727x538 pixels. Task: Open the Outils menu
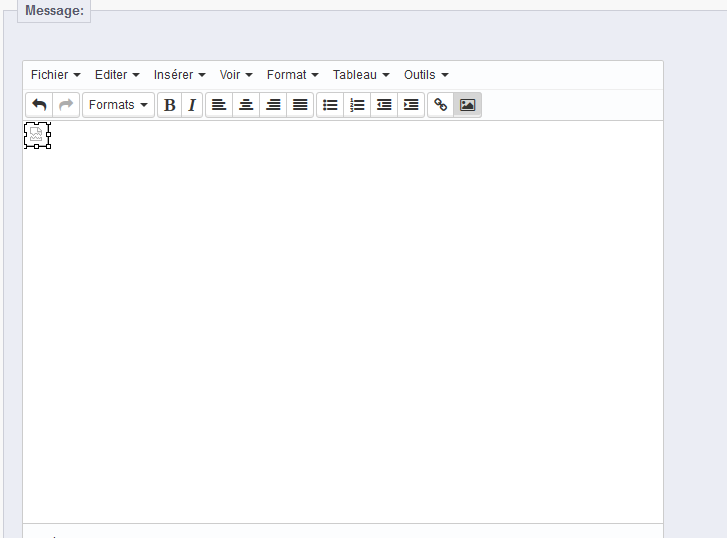[426, 75]
